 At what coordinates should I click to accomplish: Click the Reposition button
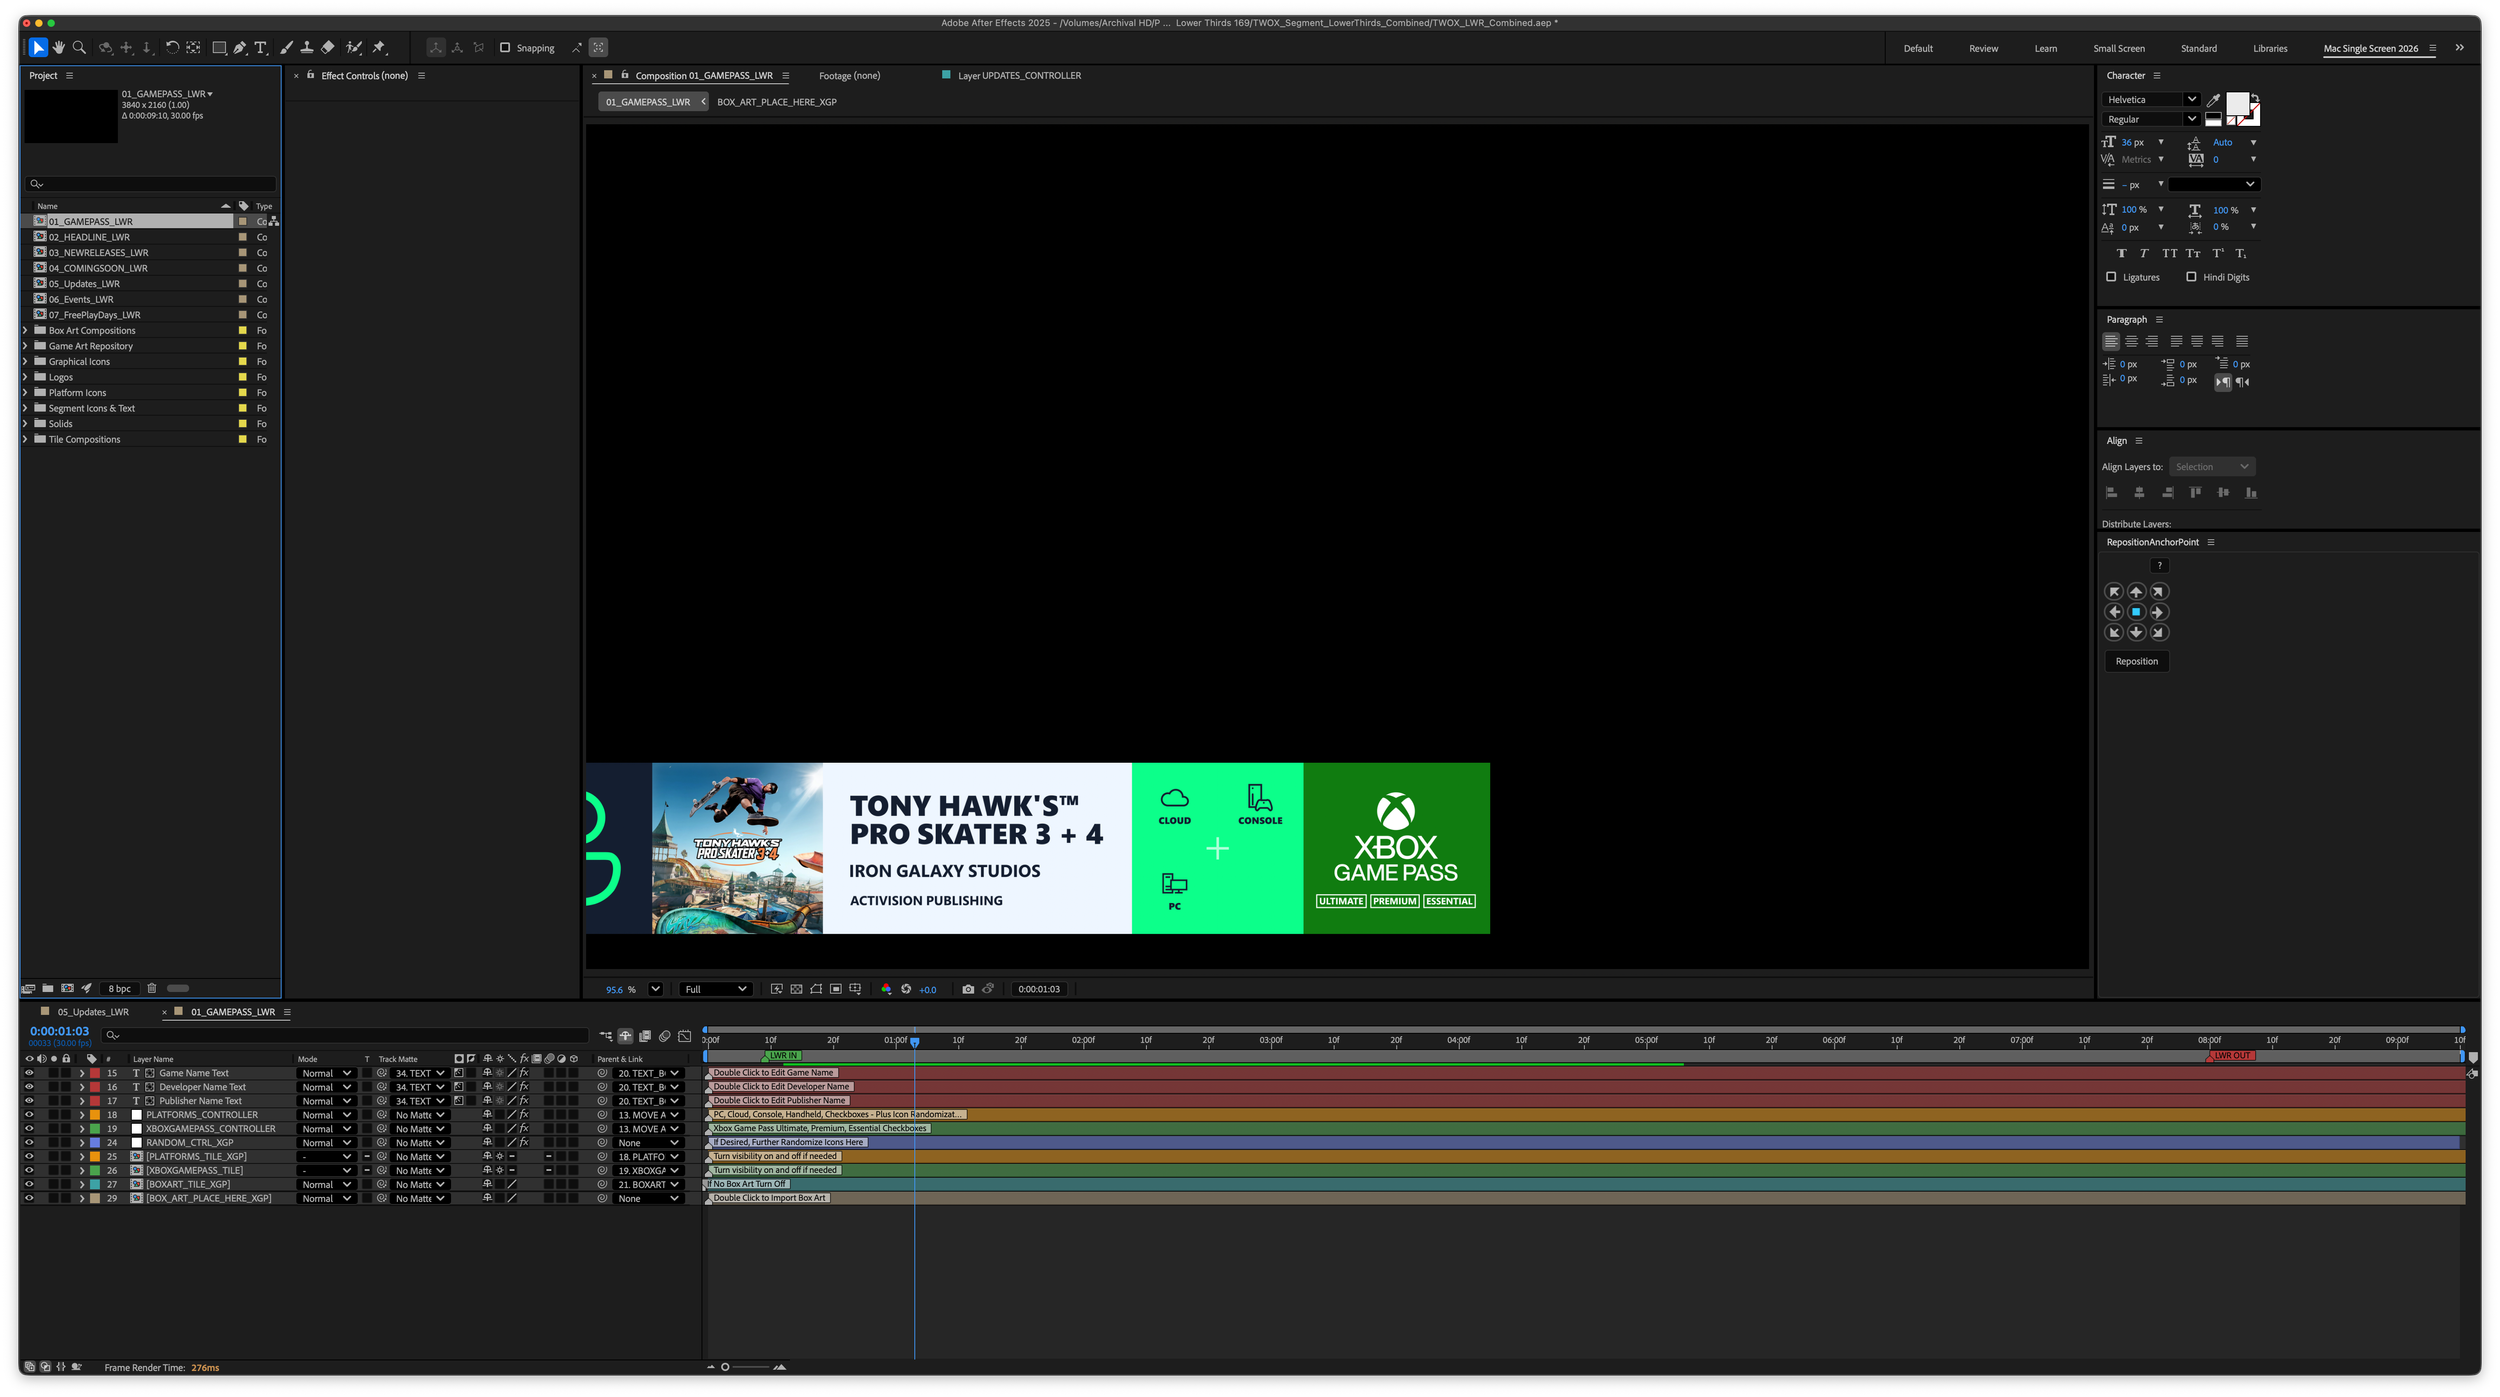[2136, 661]
